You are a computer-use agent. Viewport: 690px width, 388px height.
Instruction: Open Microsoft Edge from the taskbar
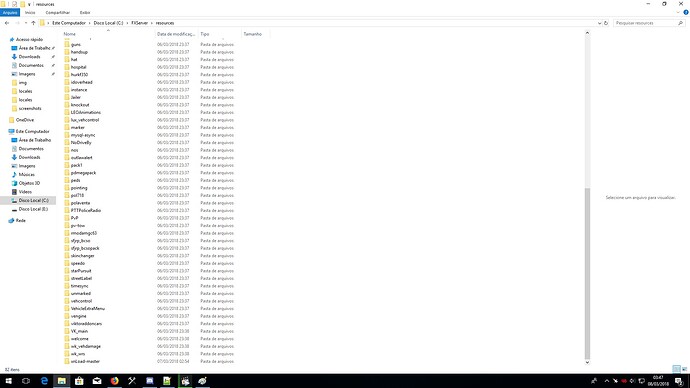(x=44, y=381)
